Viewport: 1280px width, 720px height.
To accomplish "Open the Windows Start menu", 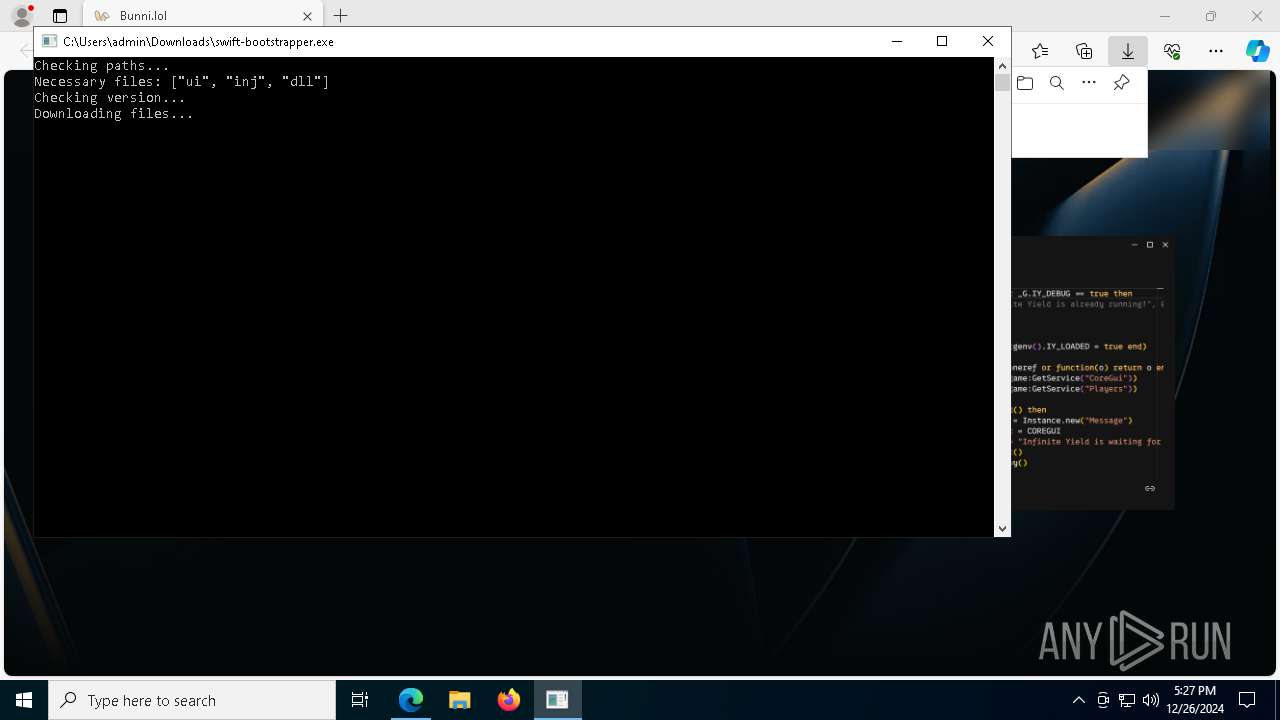I will [x=24, y=700].
